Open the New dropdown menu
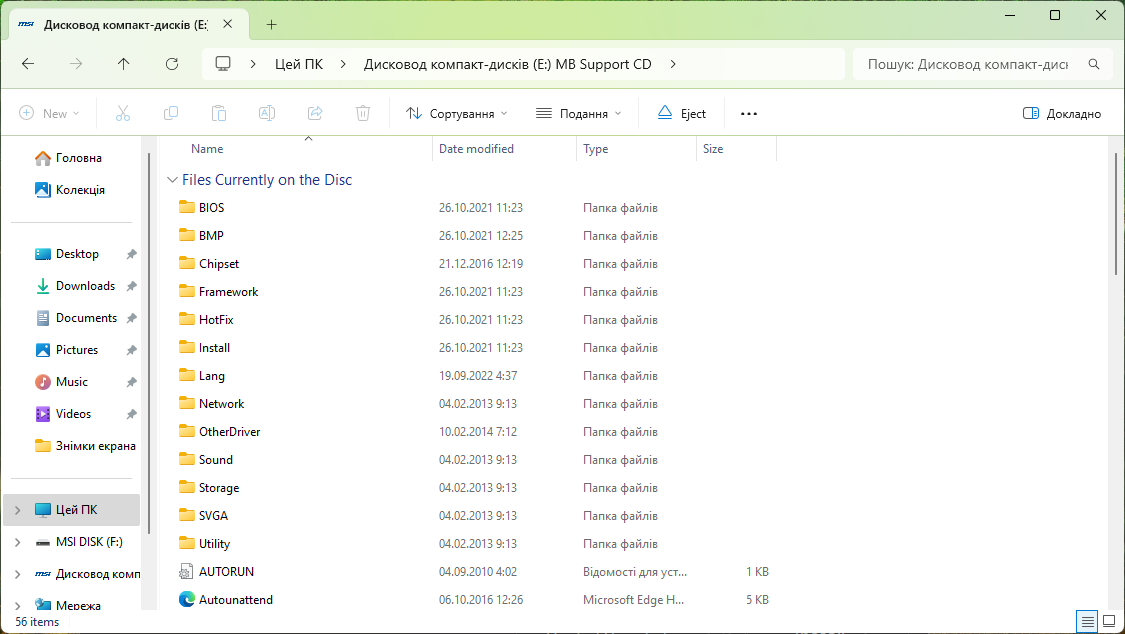Screen dimensions: 1125x634 [50, 113]
